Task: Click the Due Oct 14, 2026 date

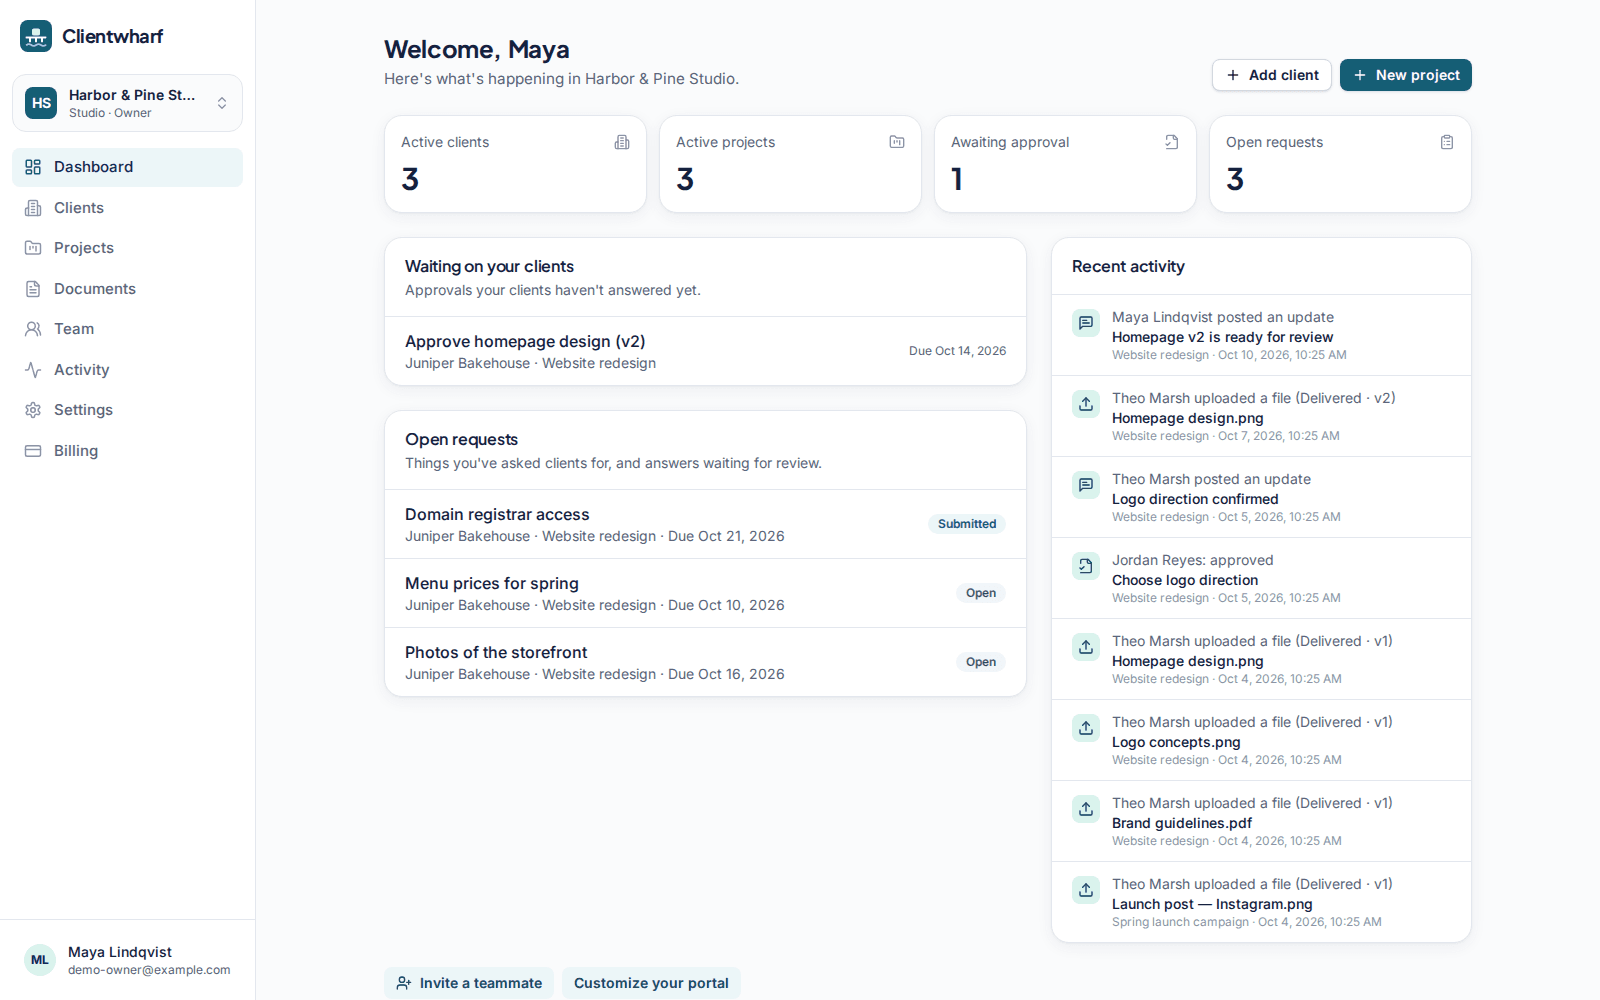Action: [957, 351]
